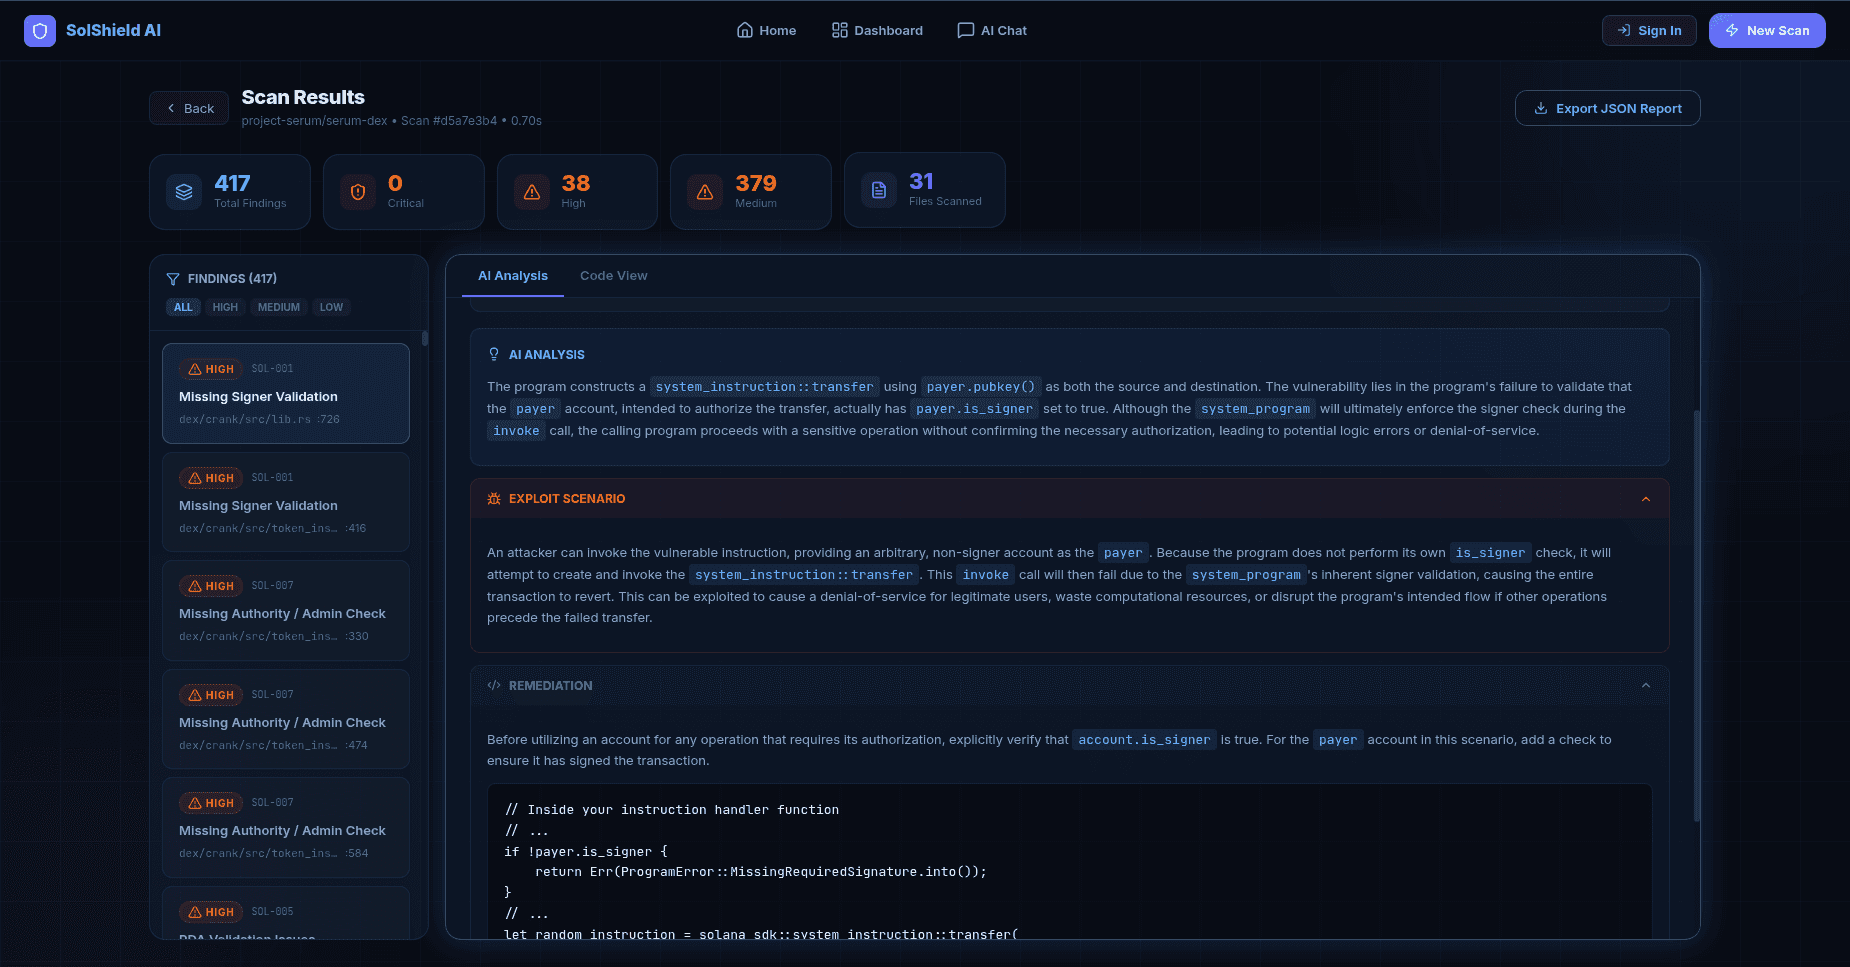The image size is (1850, 967).
Task: Click the 'system_instruction::transfer' code tag in AI Analysis
Action: coord(764,387)
